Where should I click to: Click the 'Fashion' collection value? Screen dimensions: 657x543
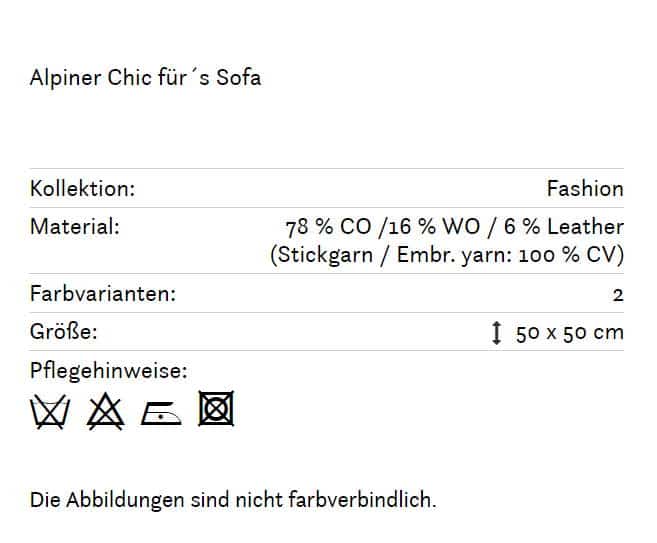coord(585,189)
